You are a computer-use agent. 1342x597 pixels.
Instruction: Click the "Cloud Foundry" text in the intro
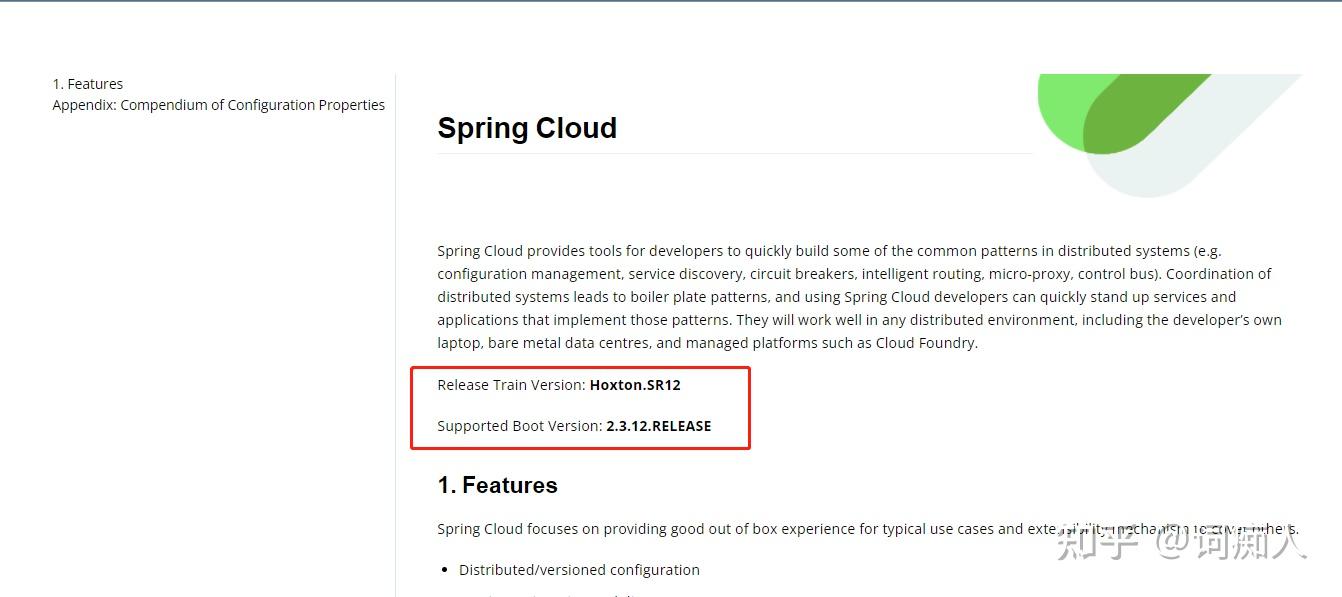coord(925,343)
